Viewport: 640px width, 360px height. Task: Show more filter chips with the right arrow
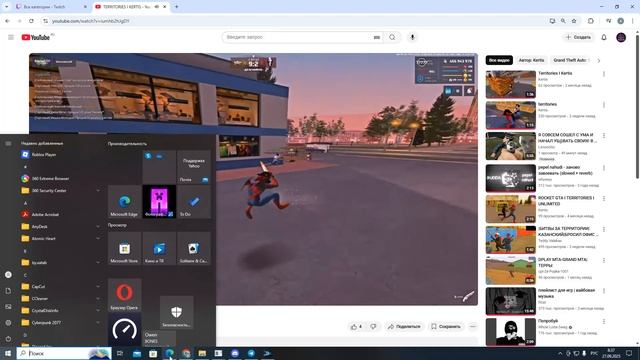point(598,60)
